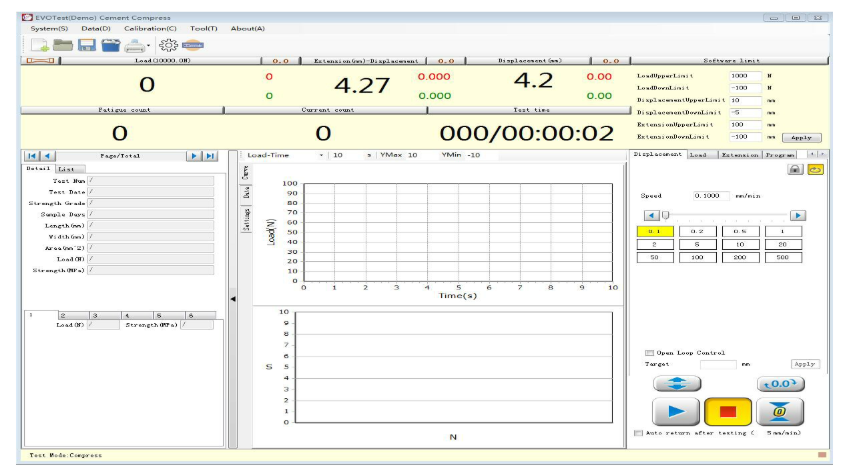The width and height of the screenshot is (842, 467).
Task: Jump to the last test page
Action: [x=210, y=156]
